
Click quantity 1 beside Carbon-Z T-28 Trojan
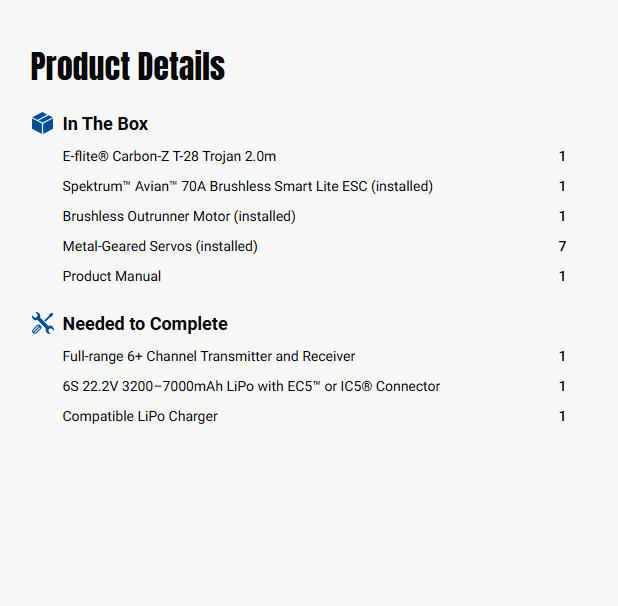(562, 156)
